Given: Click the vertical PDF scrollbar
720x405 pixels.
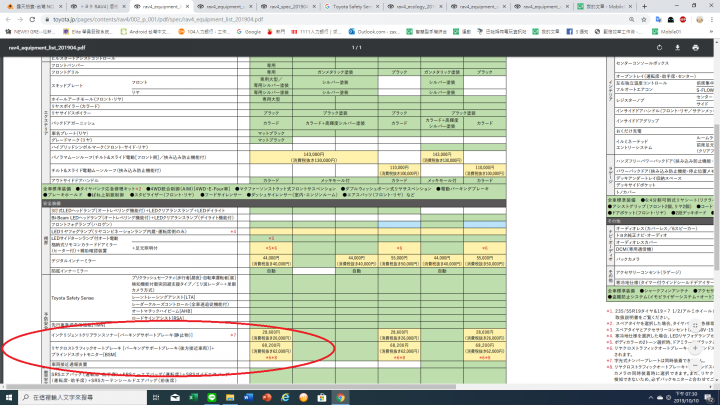Looking at the screenshot, I should click(717, 197).
